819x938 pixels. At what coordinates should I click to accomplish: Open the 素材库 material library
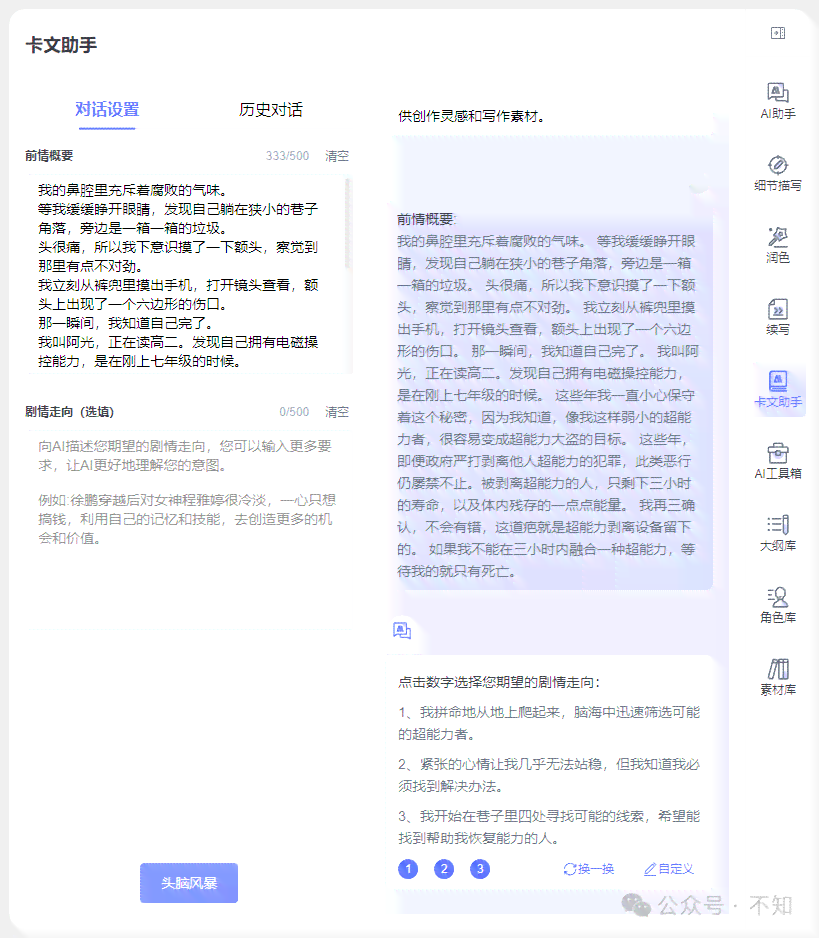tap(778, 677)
